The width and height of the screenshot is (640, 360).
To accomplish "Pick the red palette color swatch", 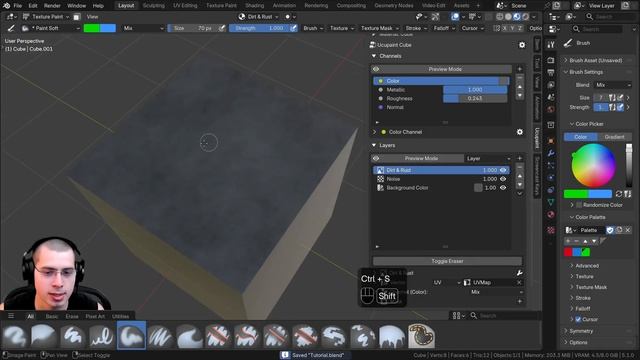I will tap(568, 252).
